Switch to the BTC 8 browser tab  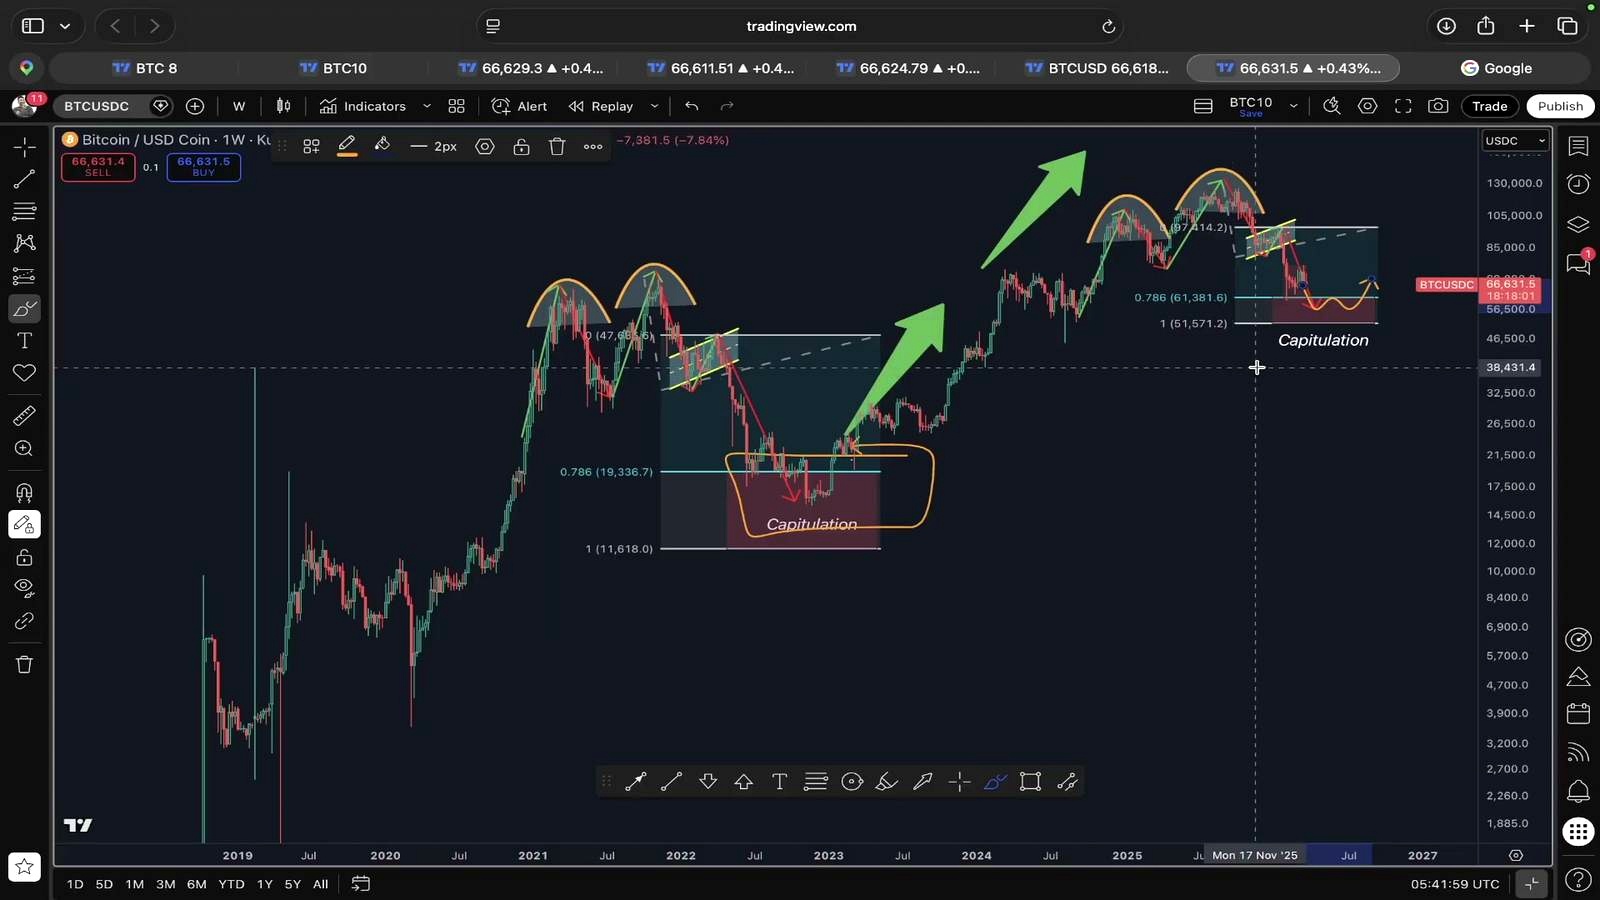[x=145, y=68]
